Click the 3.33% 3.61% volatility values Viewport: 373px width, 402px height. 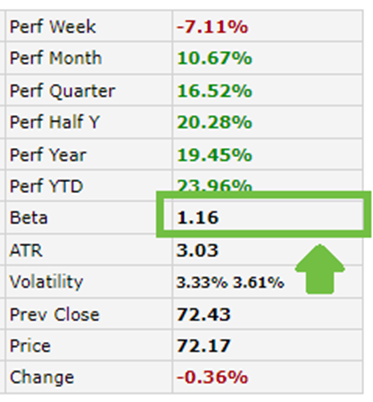tap(230, 283)
